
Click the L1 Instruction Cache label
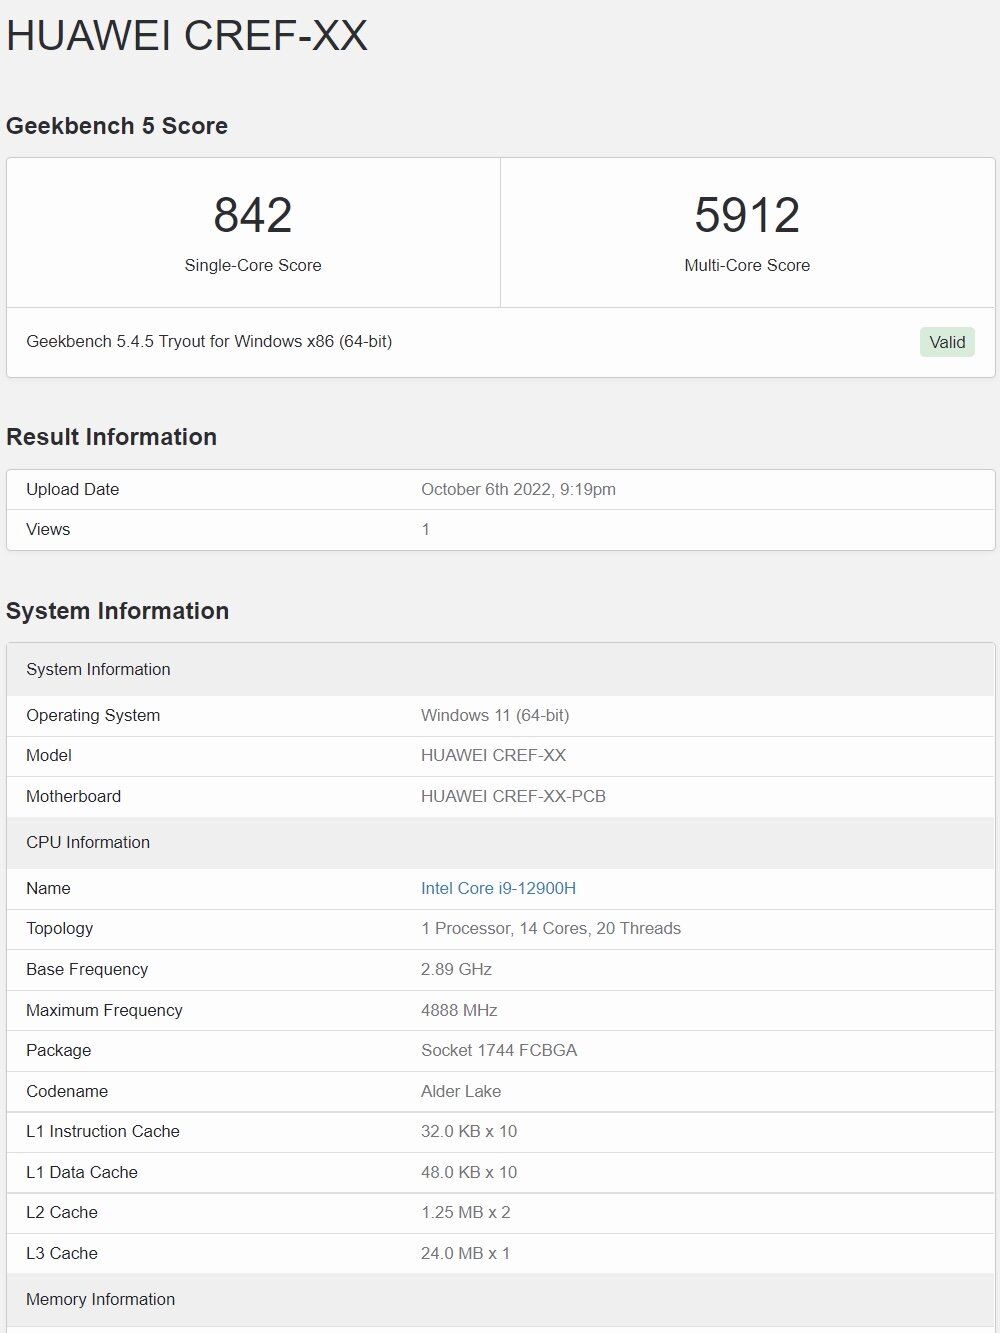click(103, 1131)
